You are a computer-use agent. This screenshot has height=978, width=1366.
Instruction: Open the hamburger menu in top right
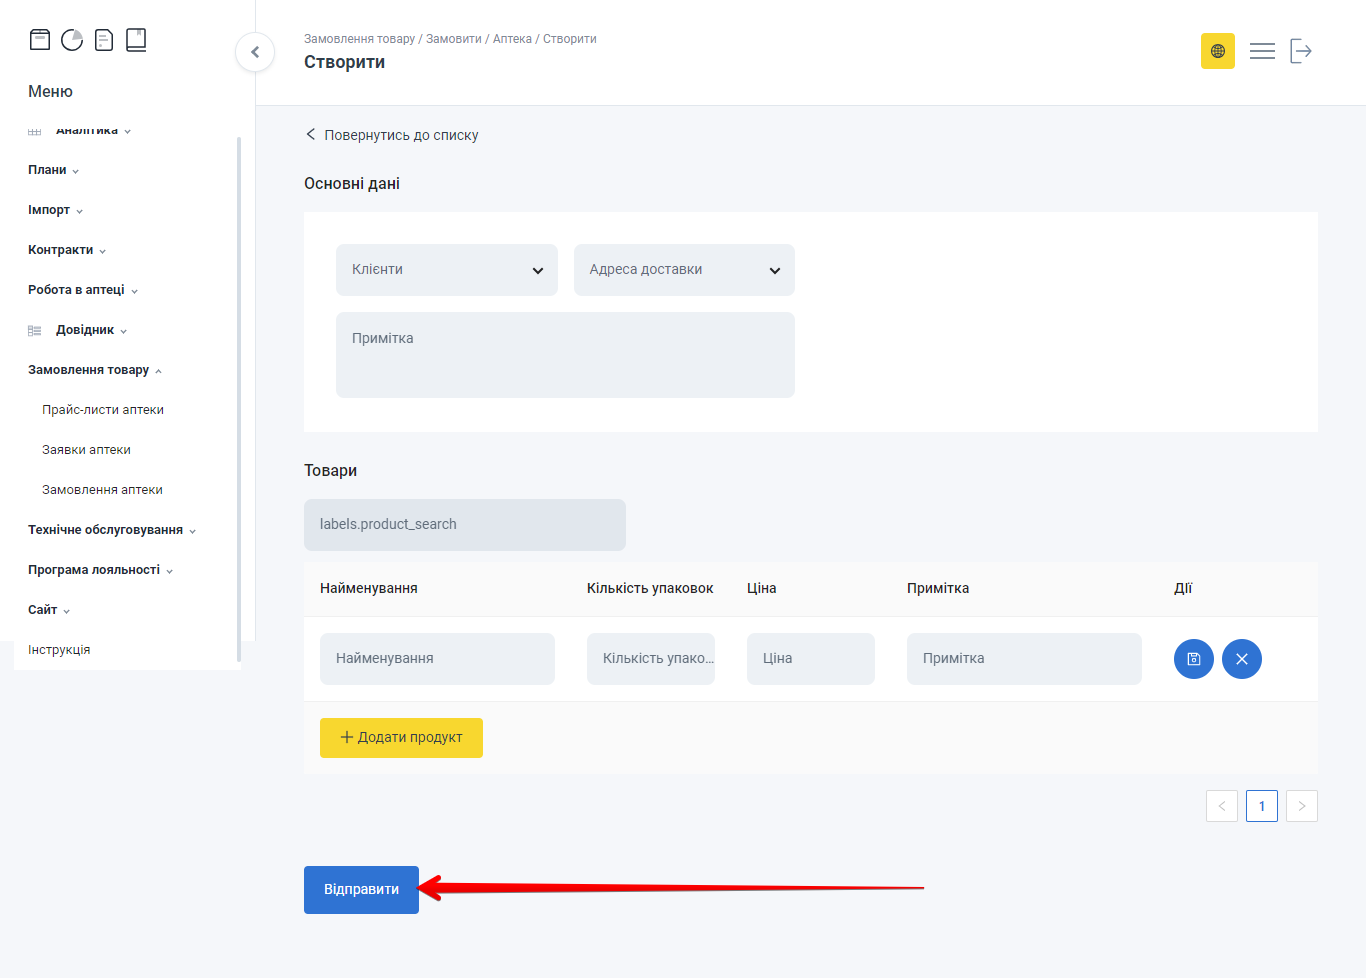tap(1262, 51)
